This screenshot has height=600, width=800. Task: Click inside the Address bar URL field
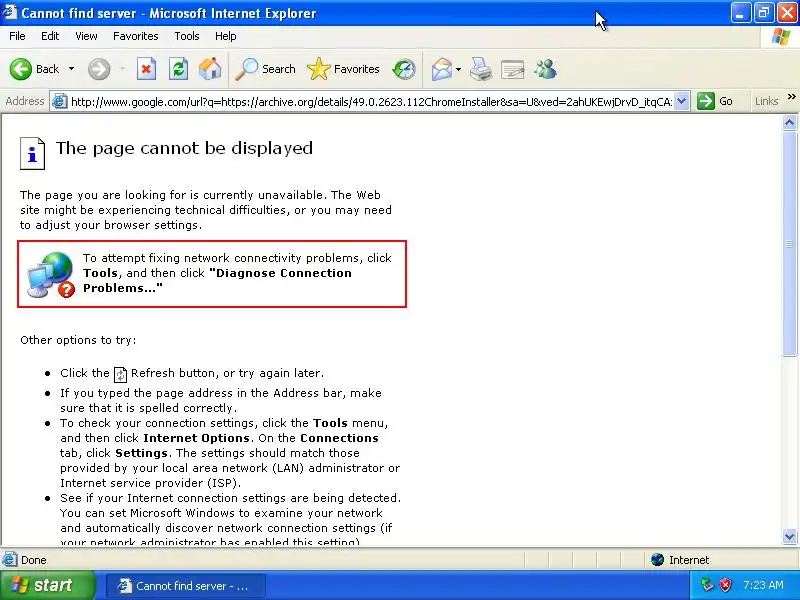[371, 102]
